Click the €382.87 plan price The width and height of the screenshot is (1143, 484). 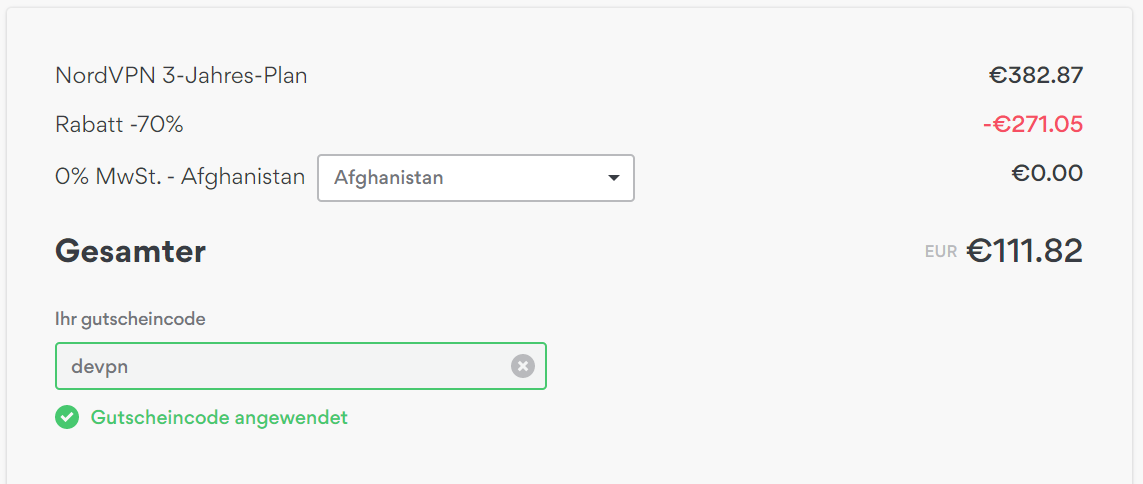1036,75
